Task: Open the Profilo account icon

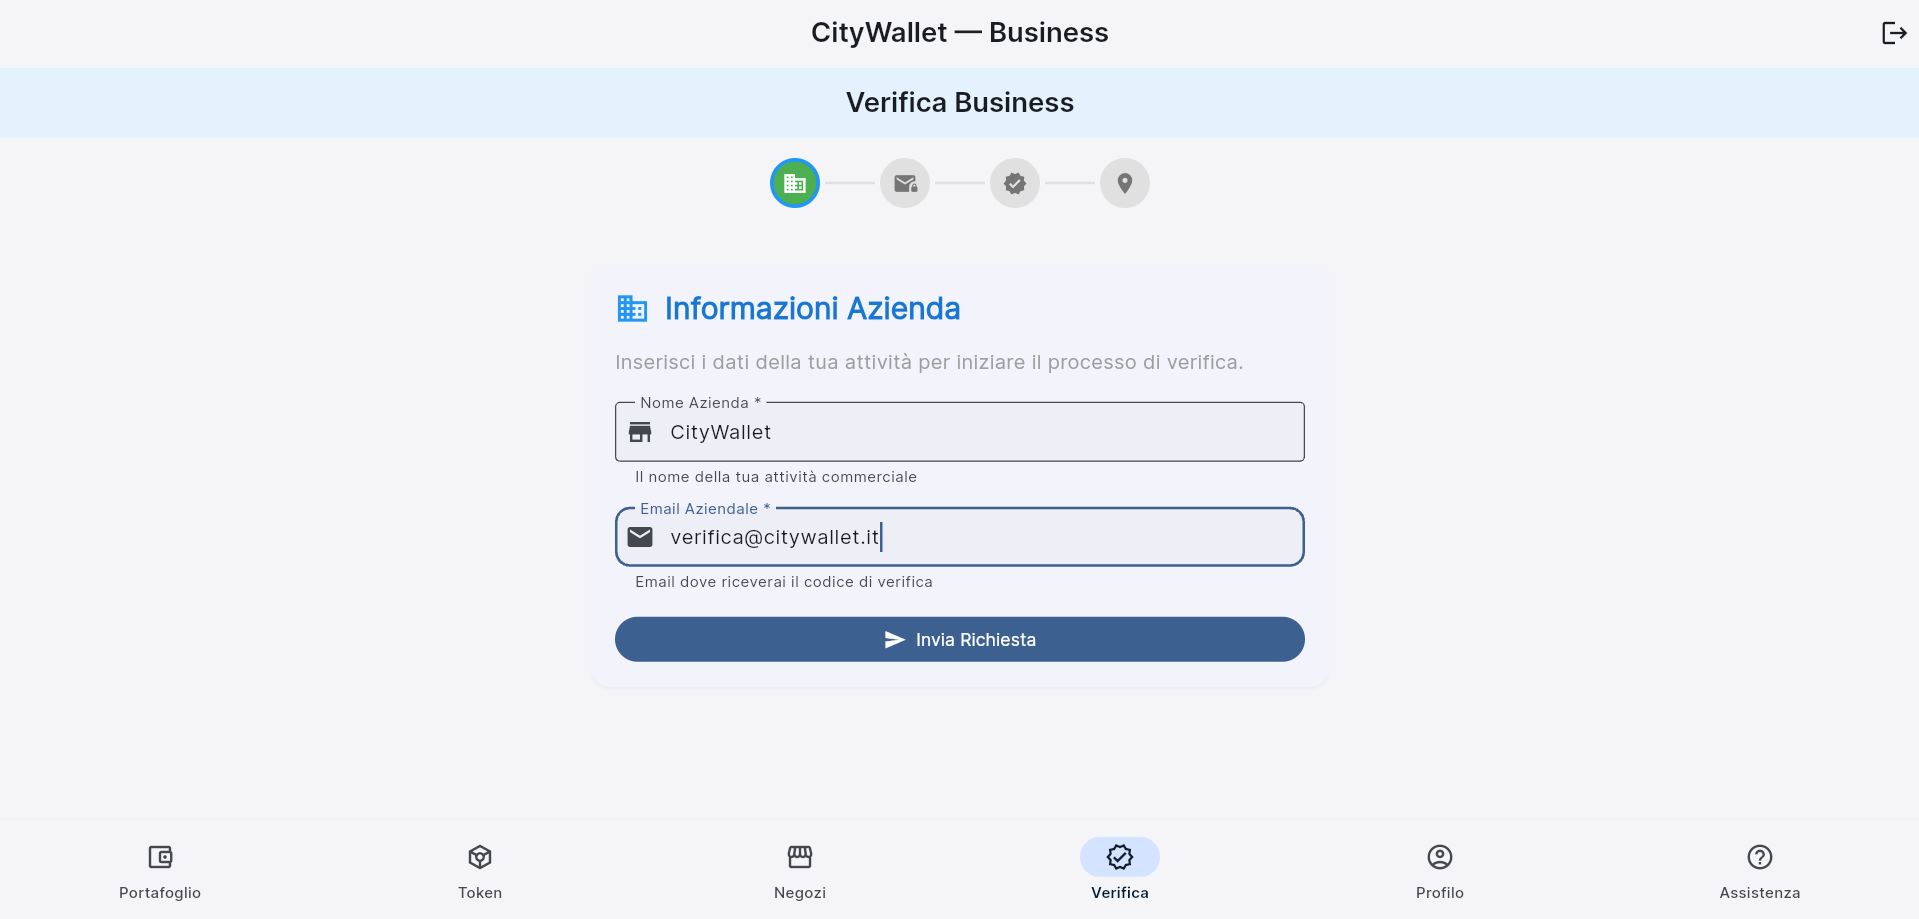Action: click(x=1439, y=857)
